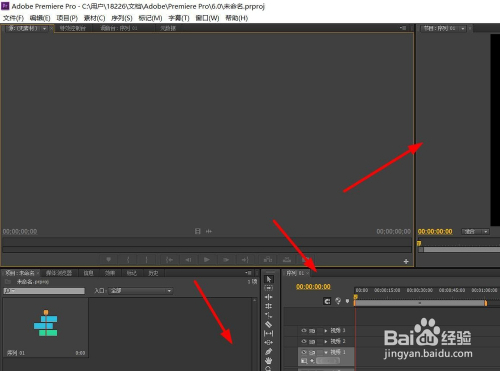Open the Project panel In filter dropdown

pyautogui.click(x=141, y=291)
